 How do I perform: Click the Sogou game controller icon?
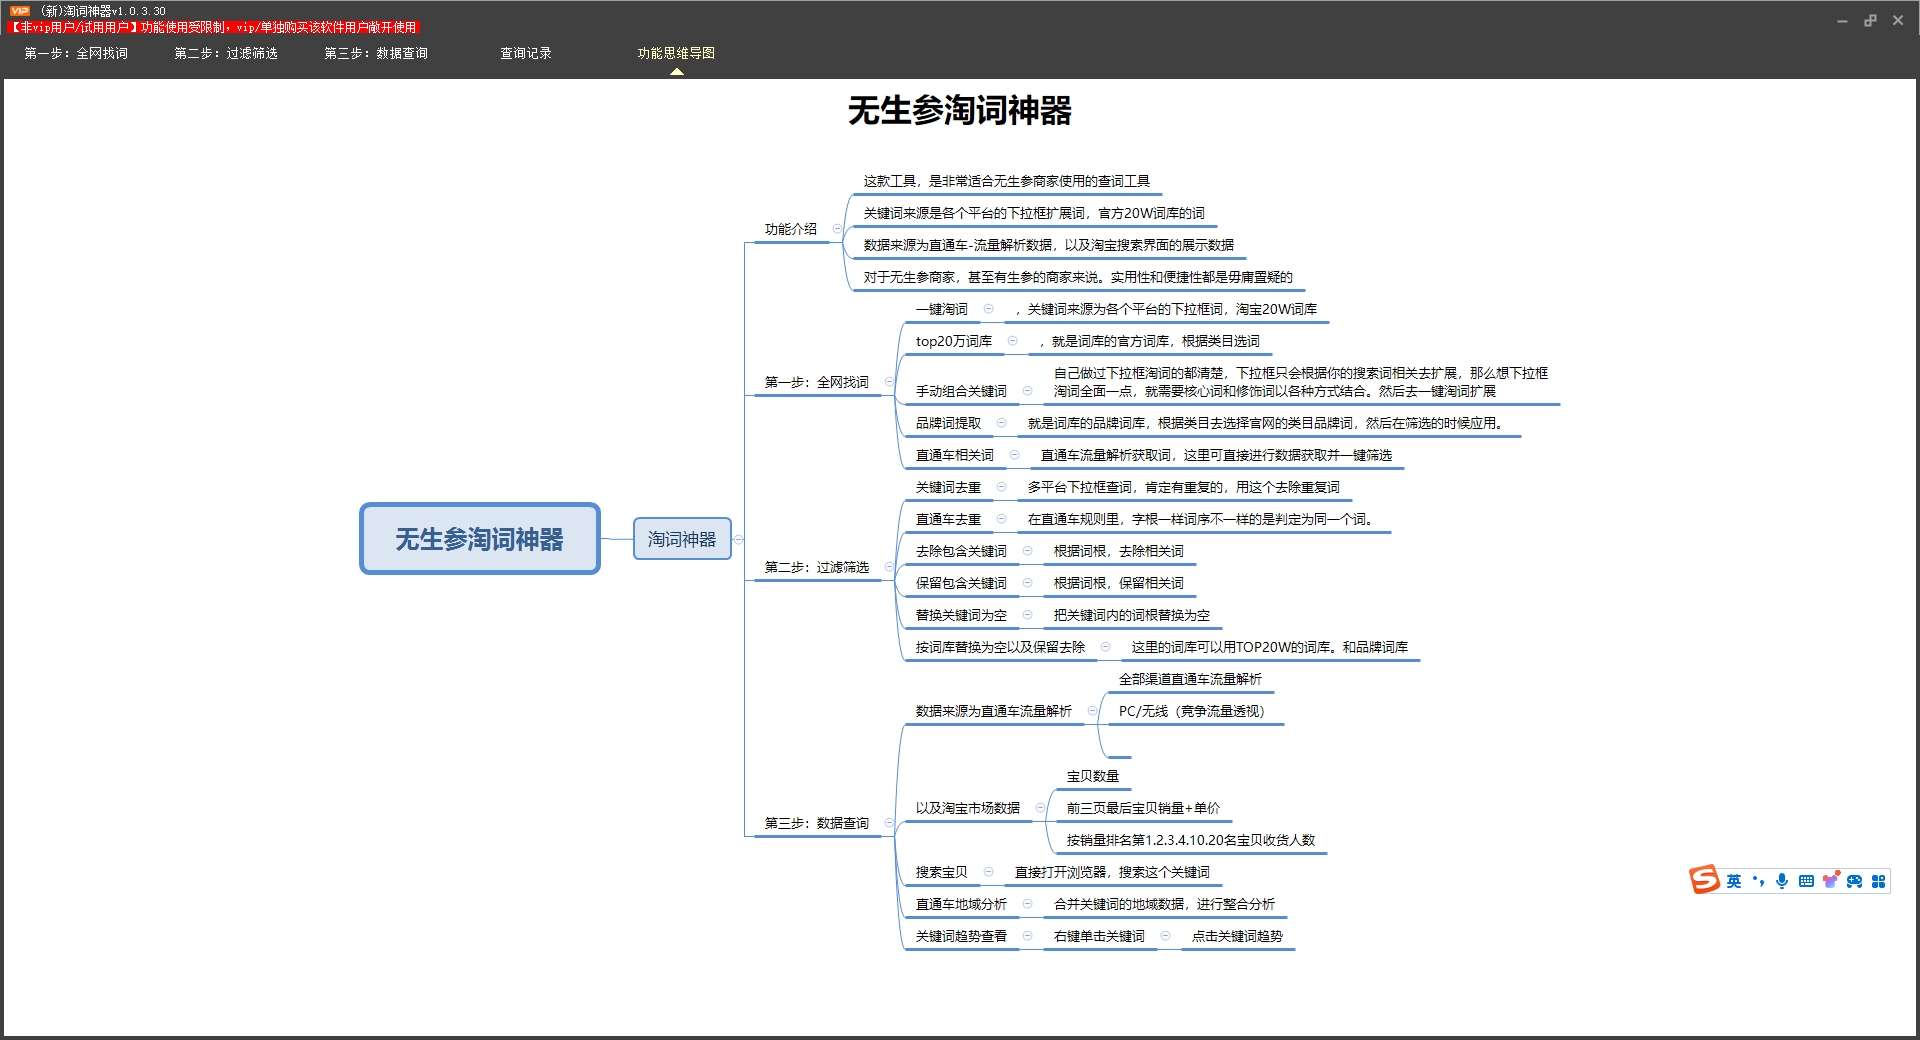(1854, 881)
